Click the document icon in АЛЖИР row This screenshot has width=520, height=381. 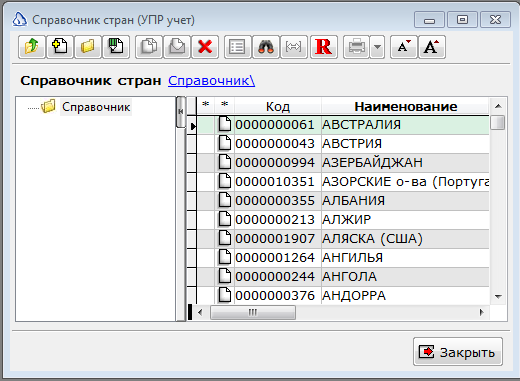click(225, 219)
